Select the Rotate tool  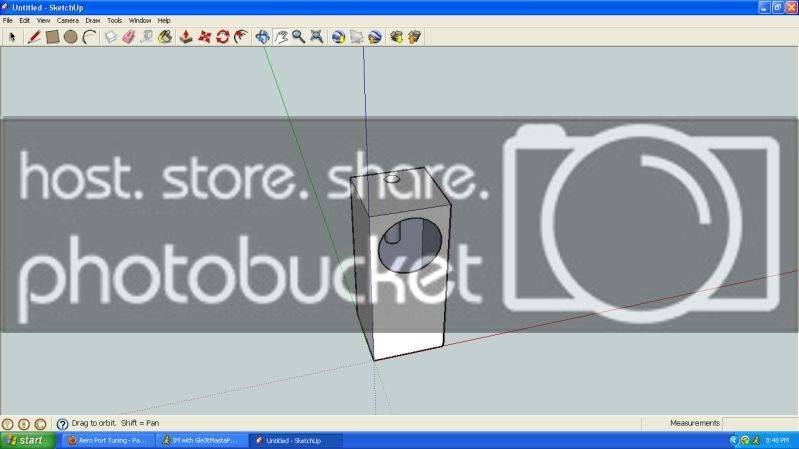pos(222,37)
